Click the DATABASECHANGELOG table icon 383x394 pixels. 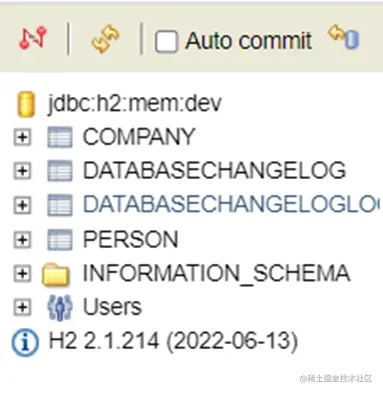click(60, 171)
